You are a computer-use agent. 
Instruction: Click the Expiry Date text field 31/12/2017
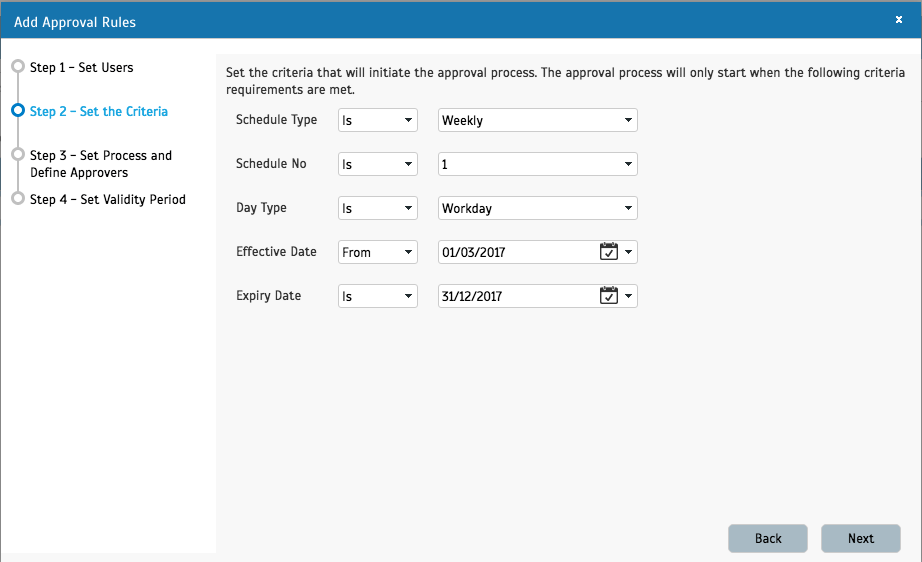[515, 296]
